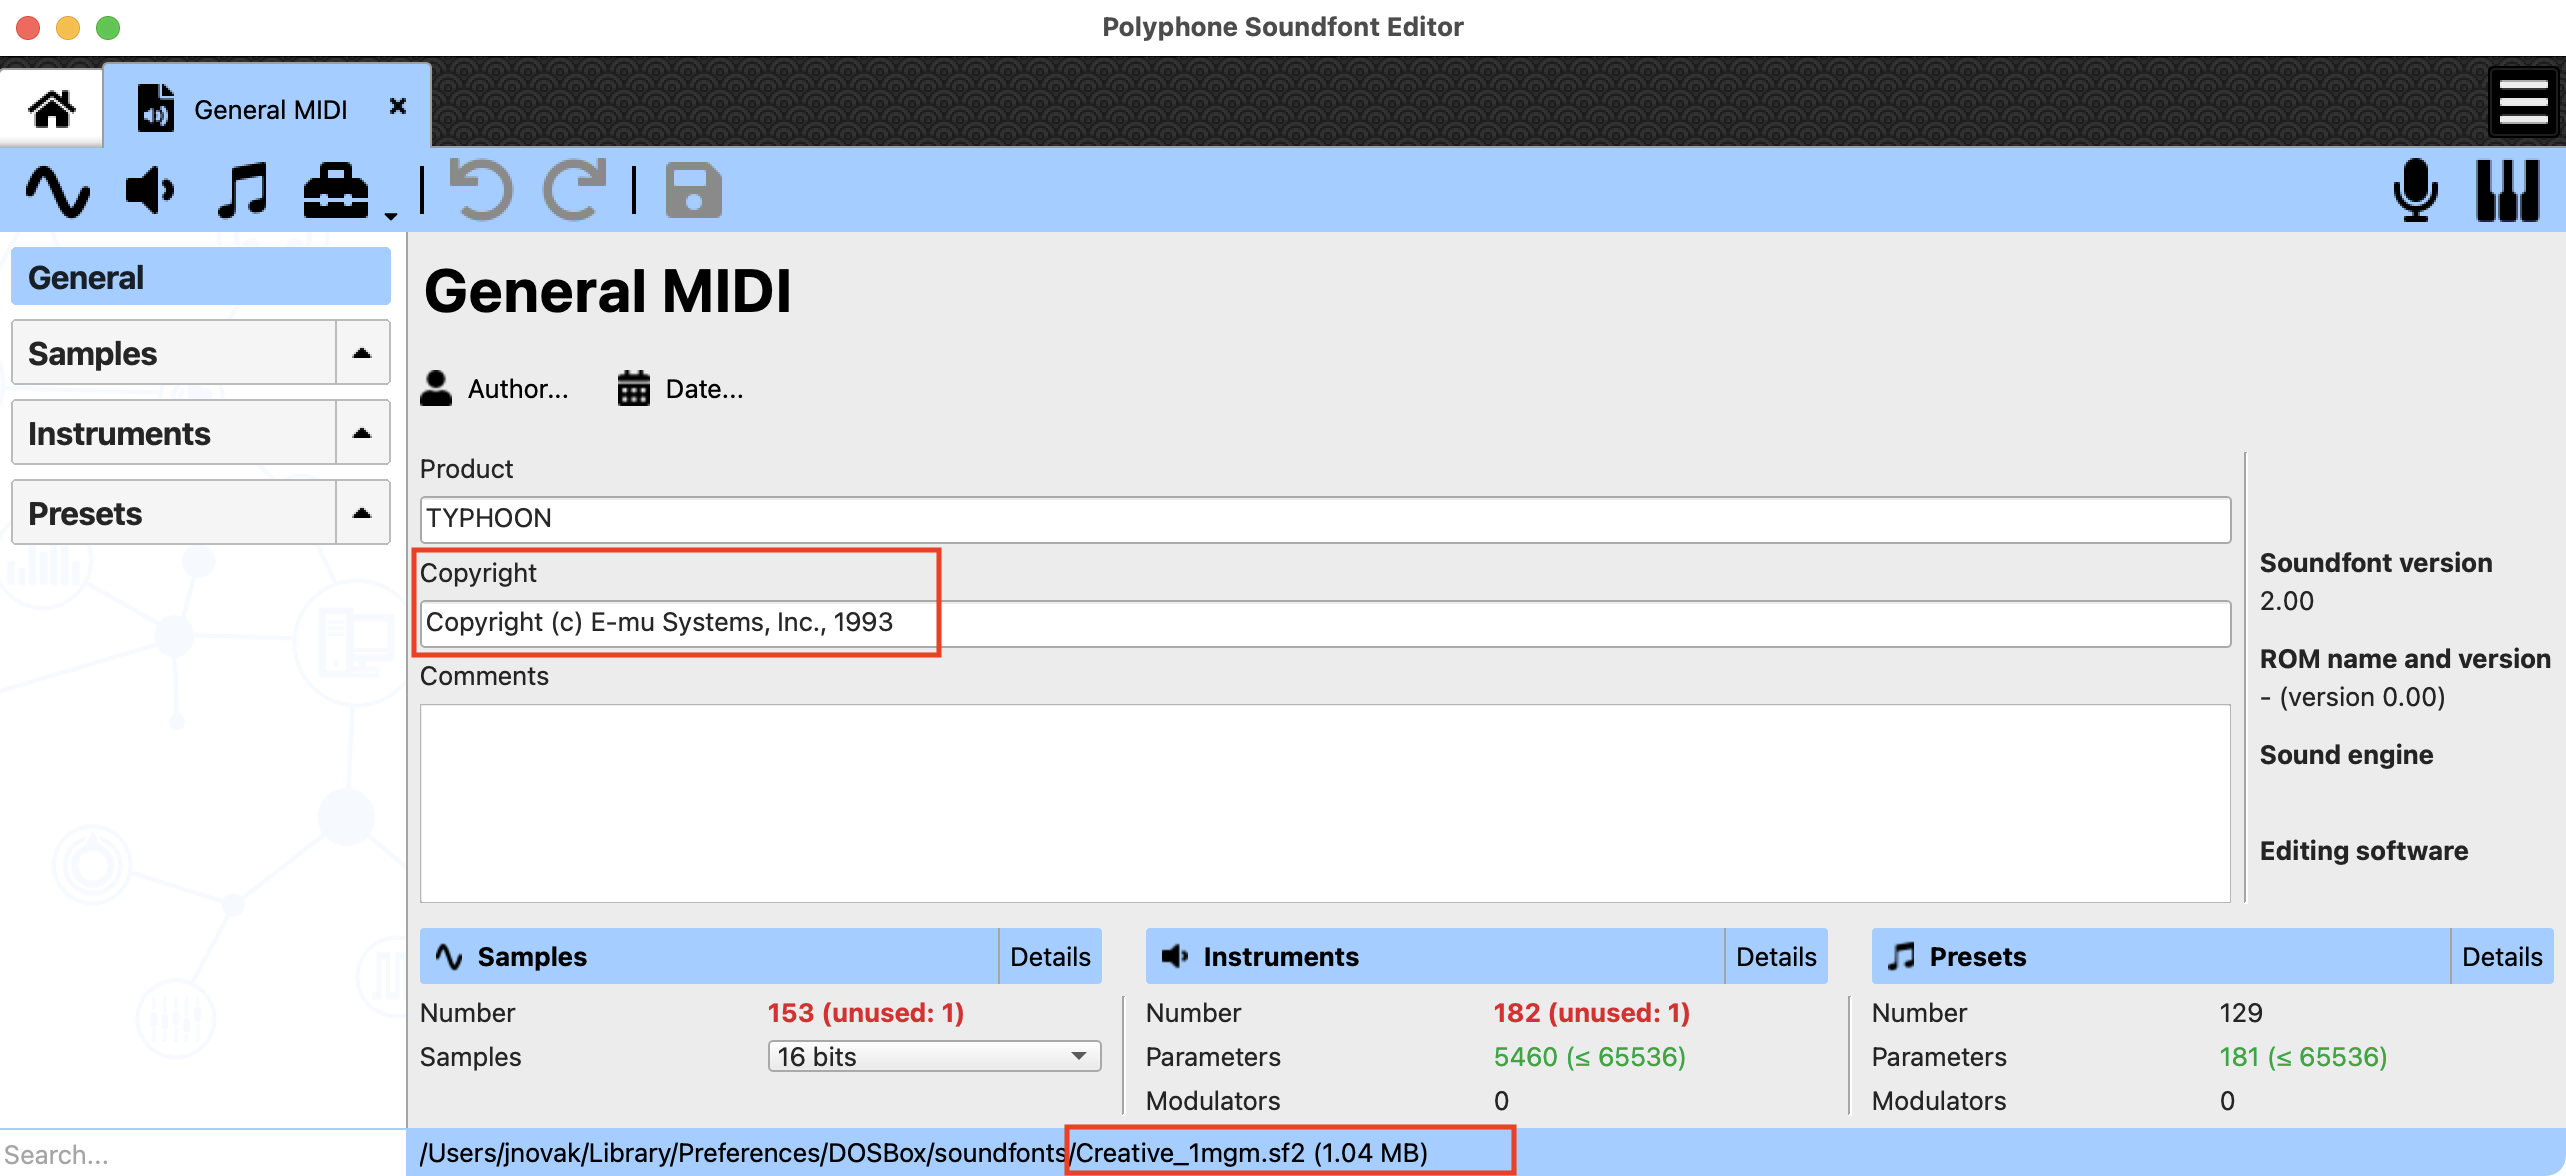Click the save floppy disk icon
This screenshot has height=1176, width=2566.
click(x=693, y=190)
